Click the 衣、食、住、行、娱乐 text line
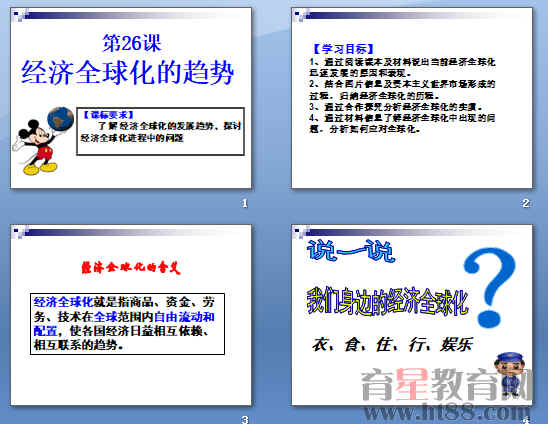The width and height of the screenshot is (548, 424). (392, 344)
